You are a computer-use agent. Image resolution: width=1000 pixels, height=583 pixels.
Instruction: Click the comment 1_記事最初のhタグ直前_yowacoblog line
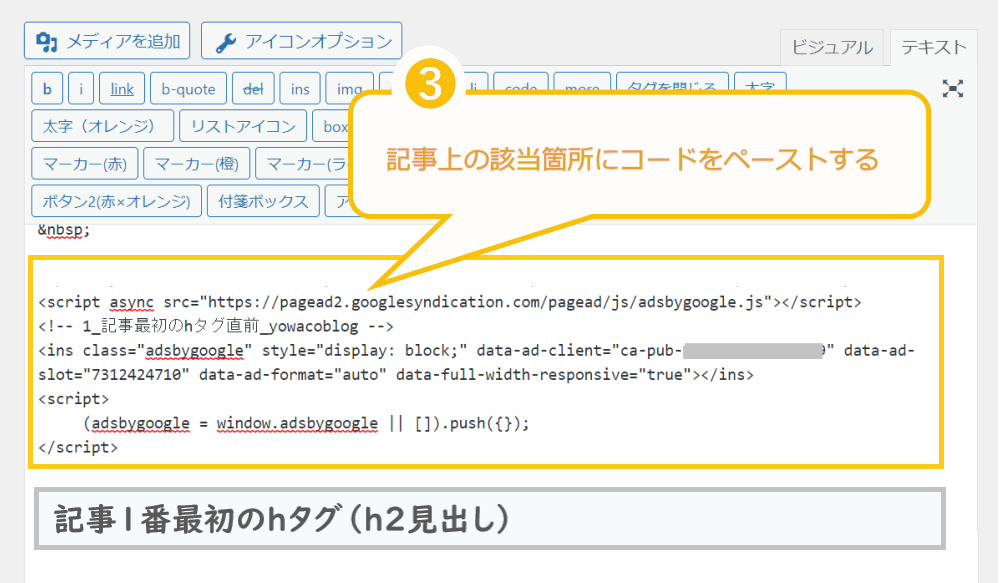pos(216,326)
